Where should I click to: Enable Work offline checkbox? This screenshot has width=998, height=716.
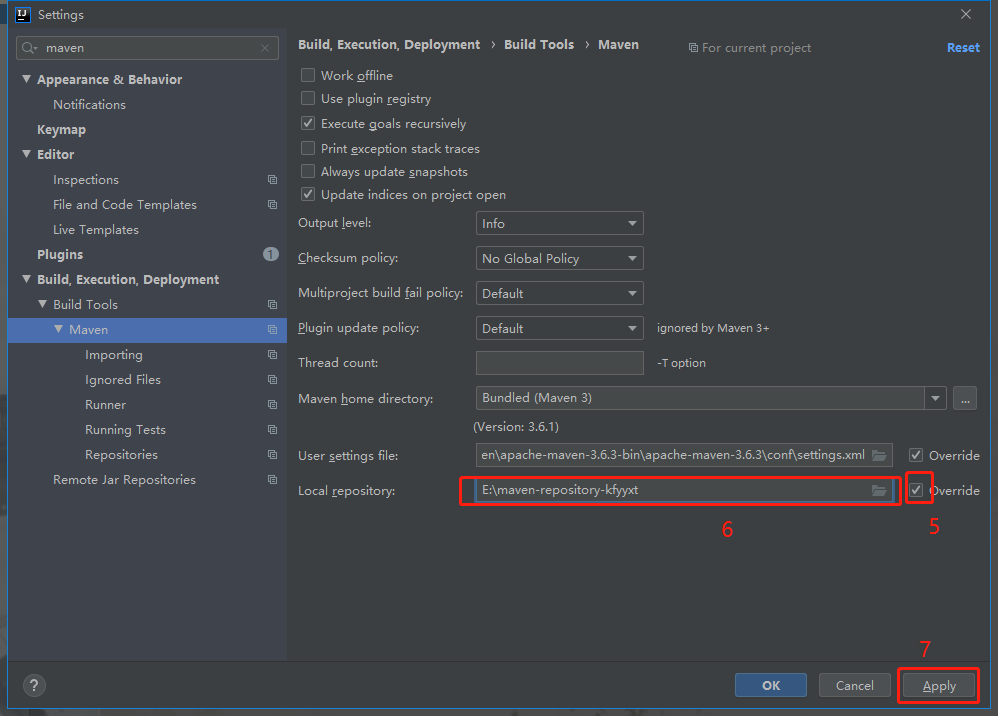coord(308,75)
